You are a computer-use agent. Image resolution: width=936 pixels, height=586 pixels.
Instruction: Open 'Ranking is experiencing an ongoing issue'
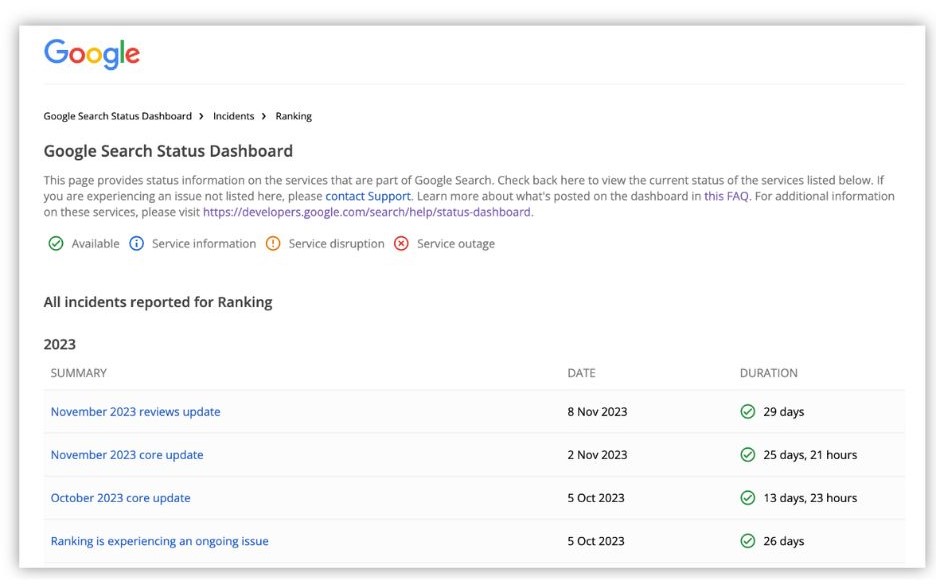click(159, 541)
